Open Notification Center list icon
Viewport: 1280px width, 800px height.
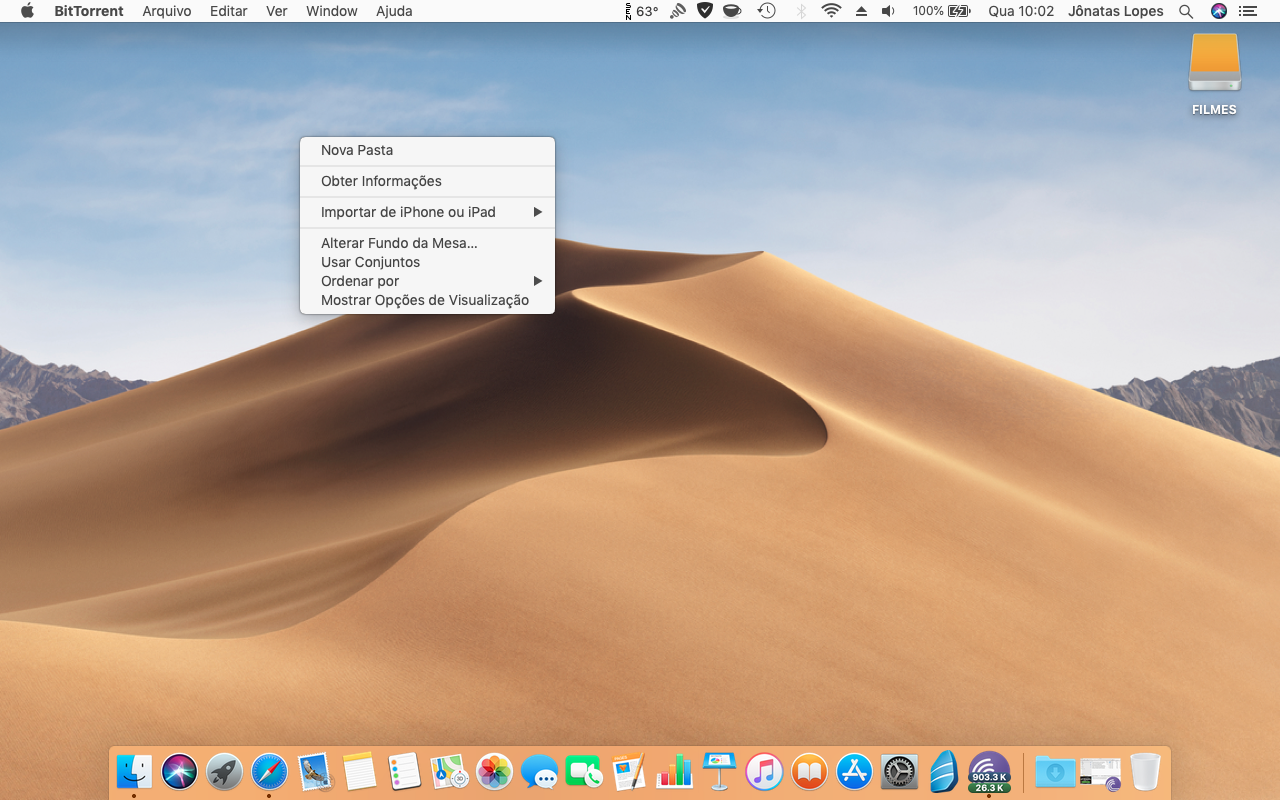click(x=1247, y=11)
